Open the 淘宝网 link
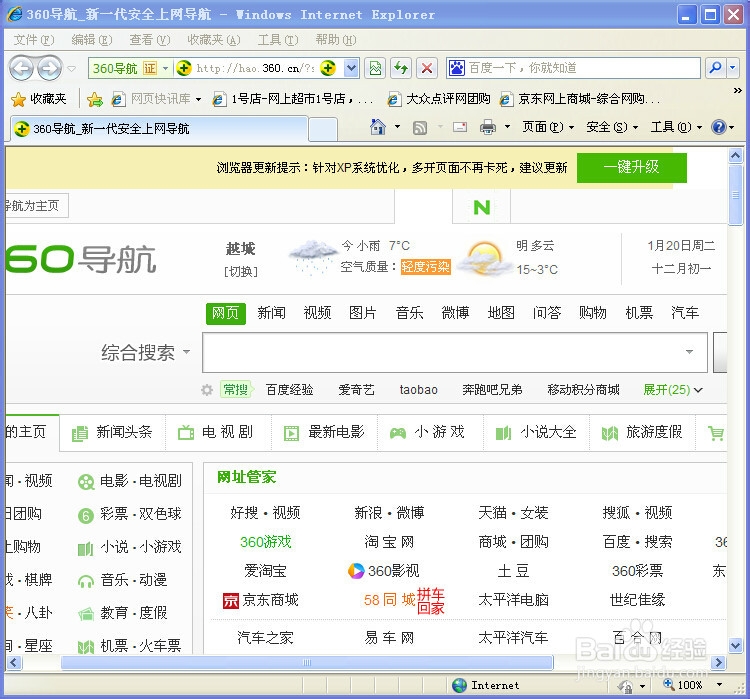 tap(389, 542)
